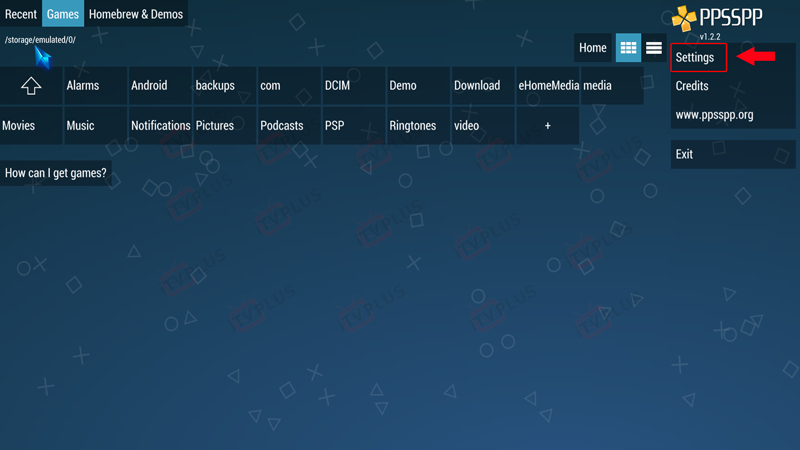Open the media folder
Image resolution: width=800 pixels, height=450 pixels.
(612, 86)
